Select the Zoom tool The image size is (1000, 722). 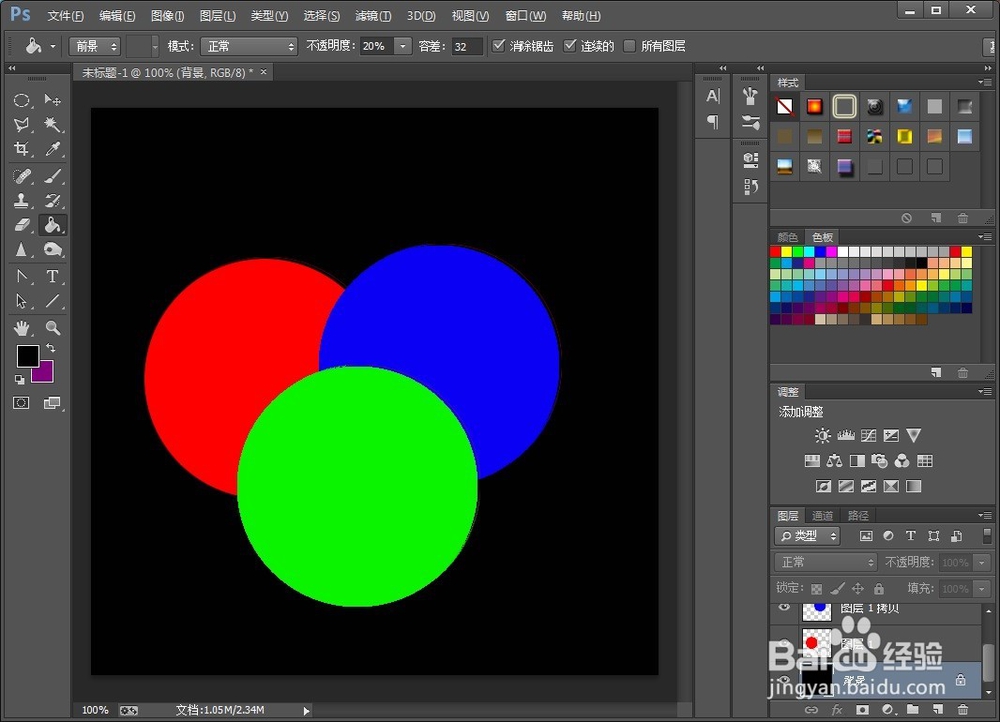tap(52, 328)
